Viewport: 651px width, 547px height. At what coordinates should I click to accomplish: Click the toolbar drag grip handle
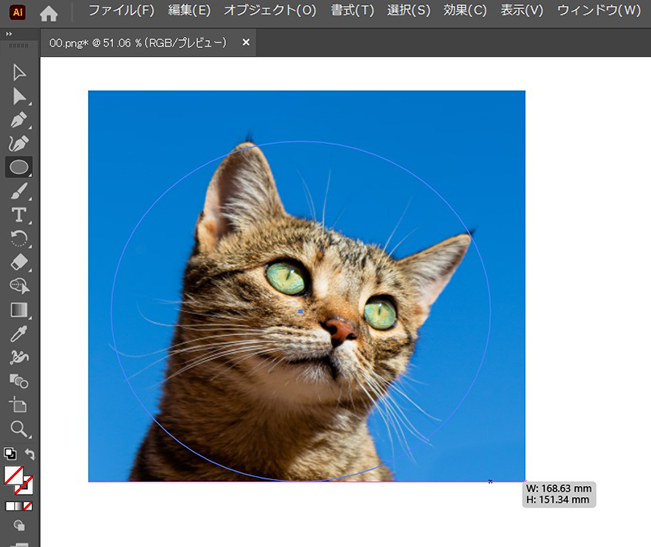coord(19,46)
